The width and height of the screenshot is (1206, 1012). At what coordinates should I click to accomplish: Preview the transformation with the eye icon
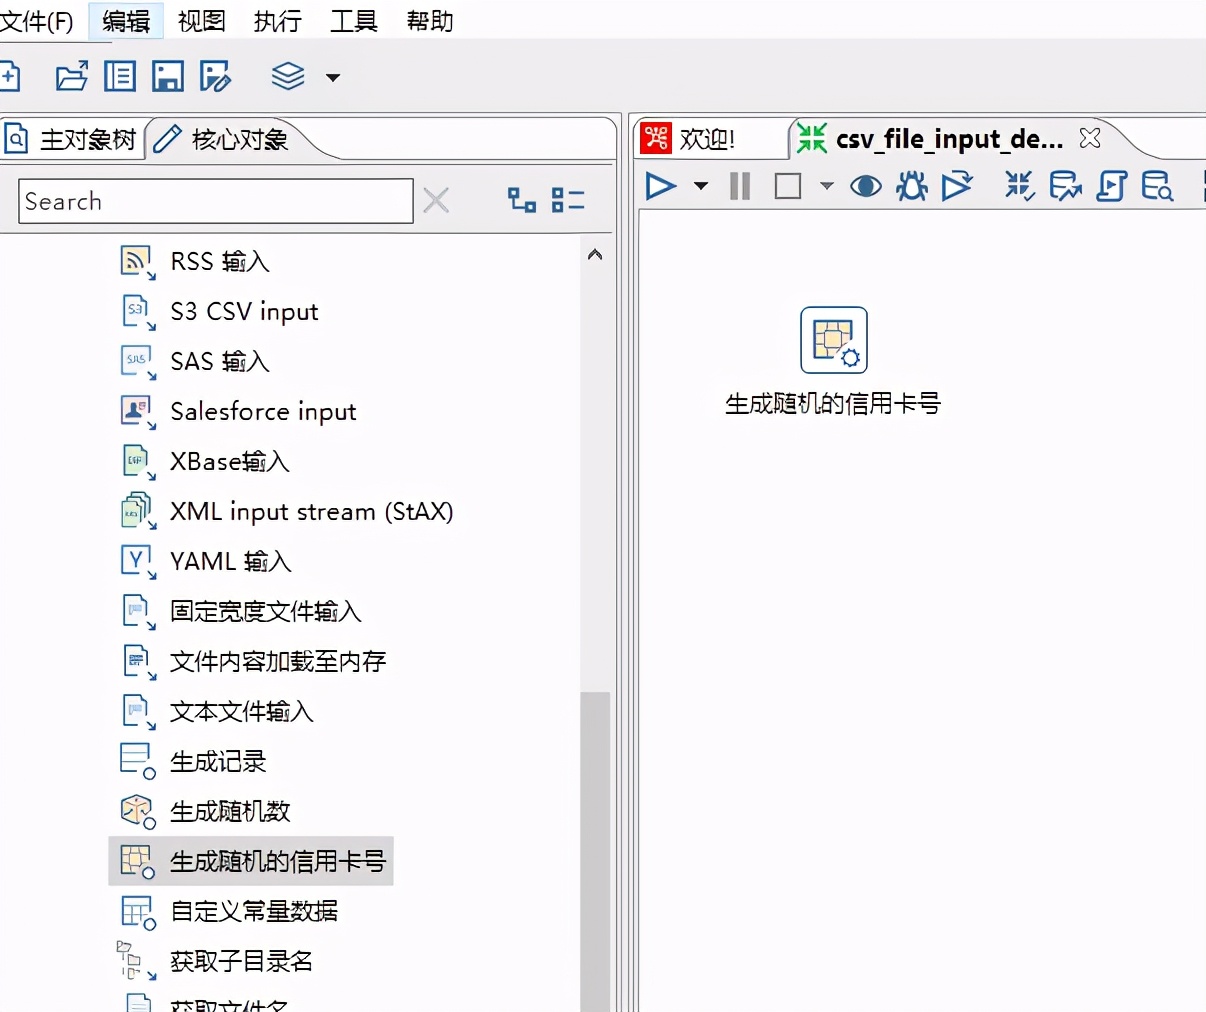(865, 186)
